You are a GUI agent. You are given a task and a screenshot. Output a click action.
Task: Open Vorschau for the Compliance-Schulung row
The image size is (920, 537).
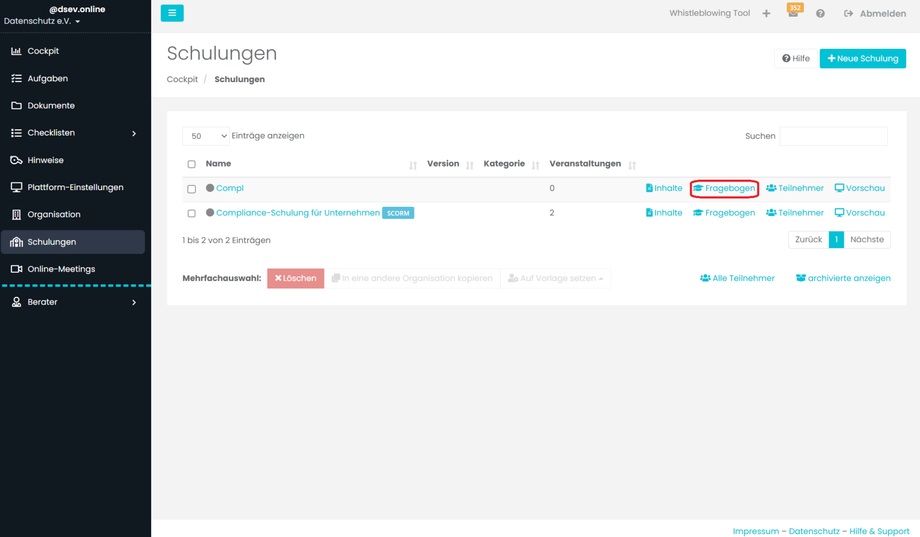click(x=860, y=213)
